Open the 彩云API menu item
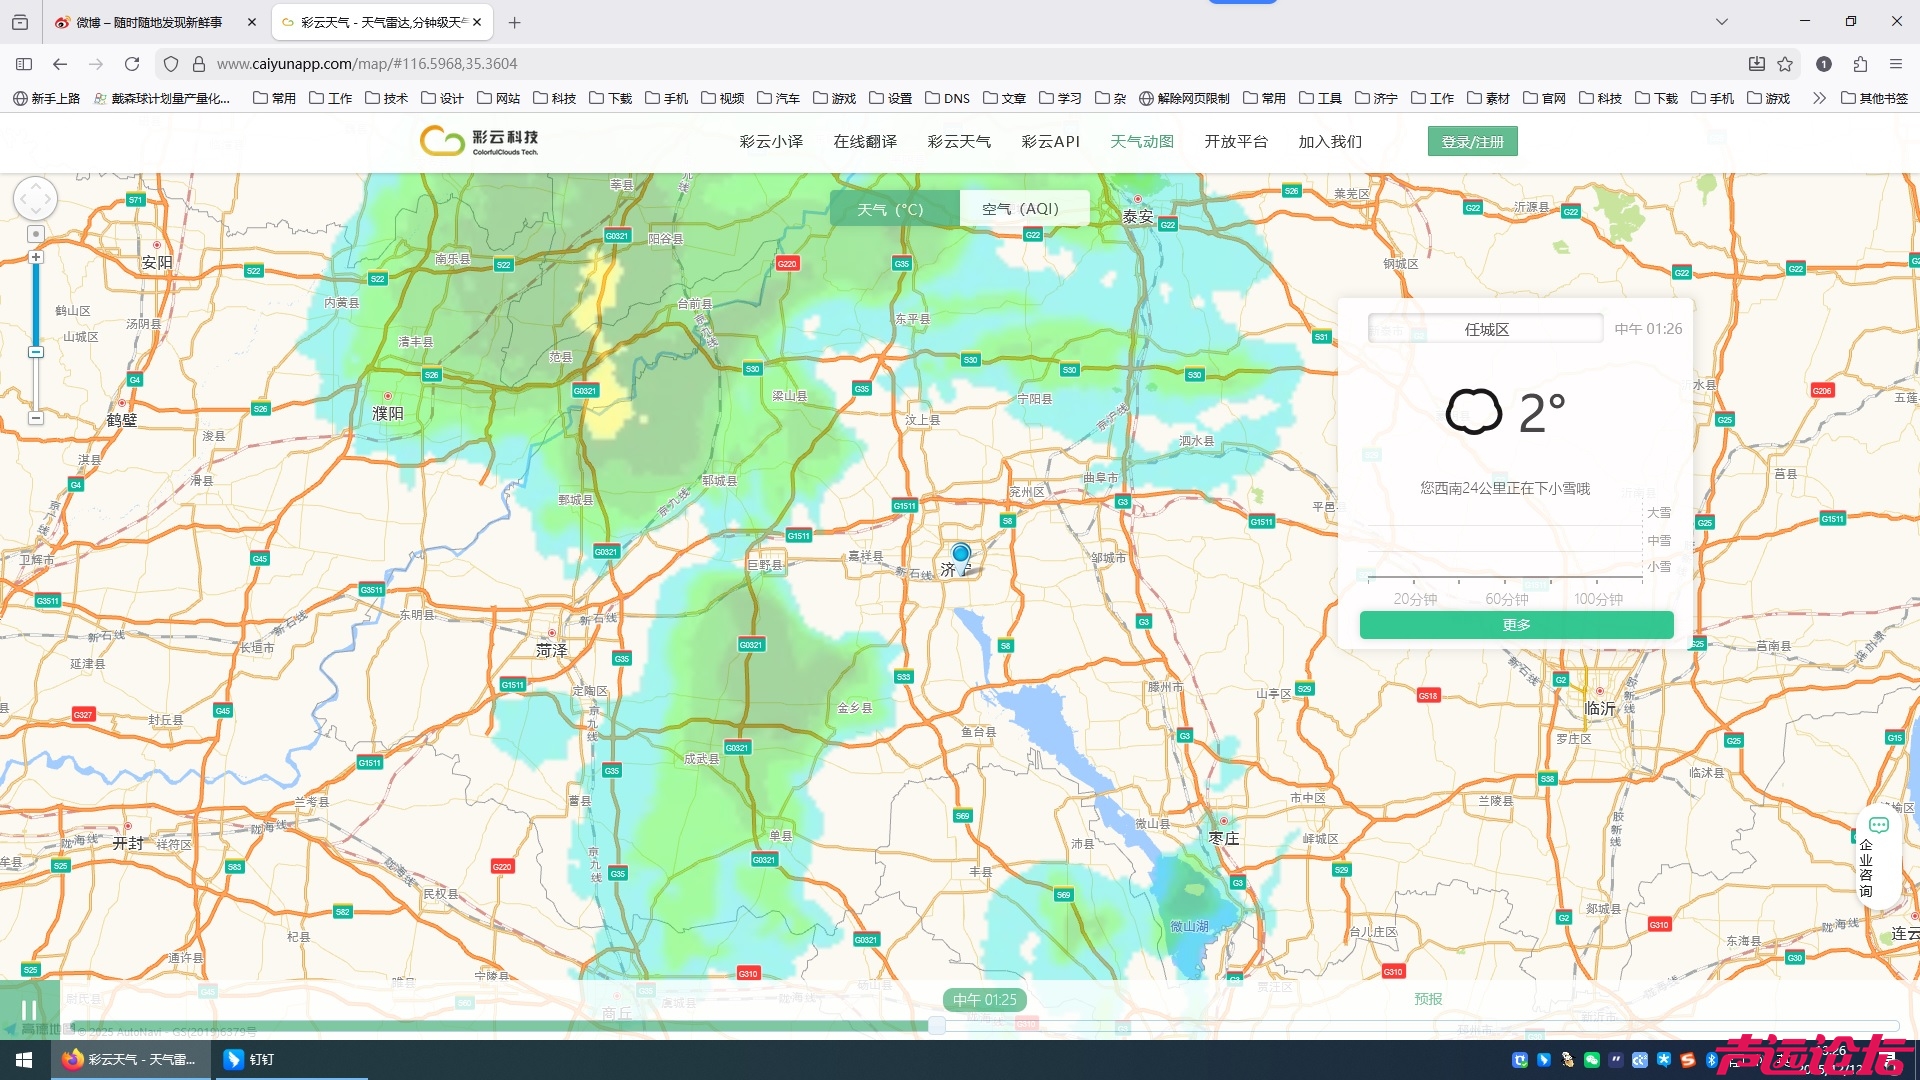The height and width of the screenshot is (1080, 1920). pyautogui.click(x=1050, y=142)
